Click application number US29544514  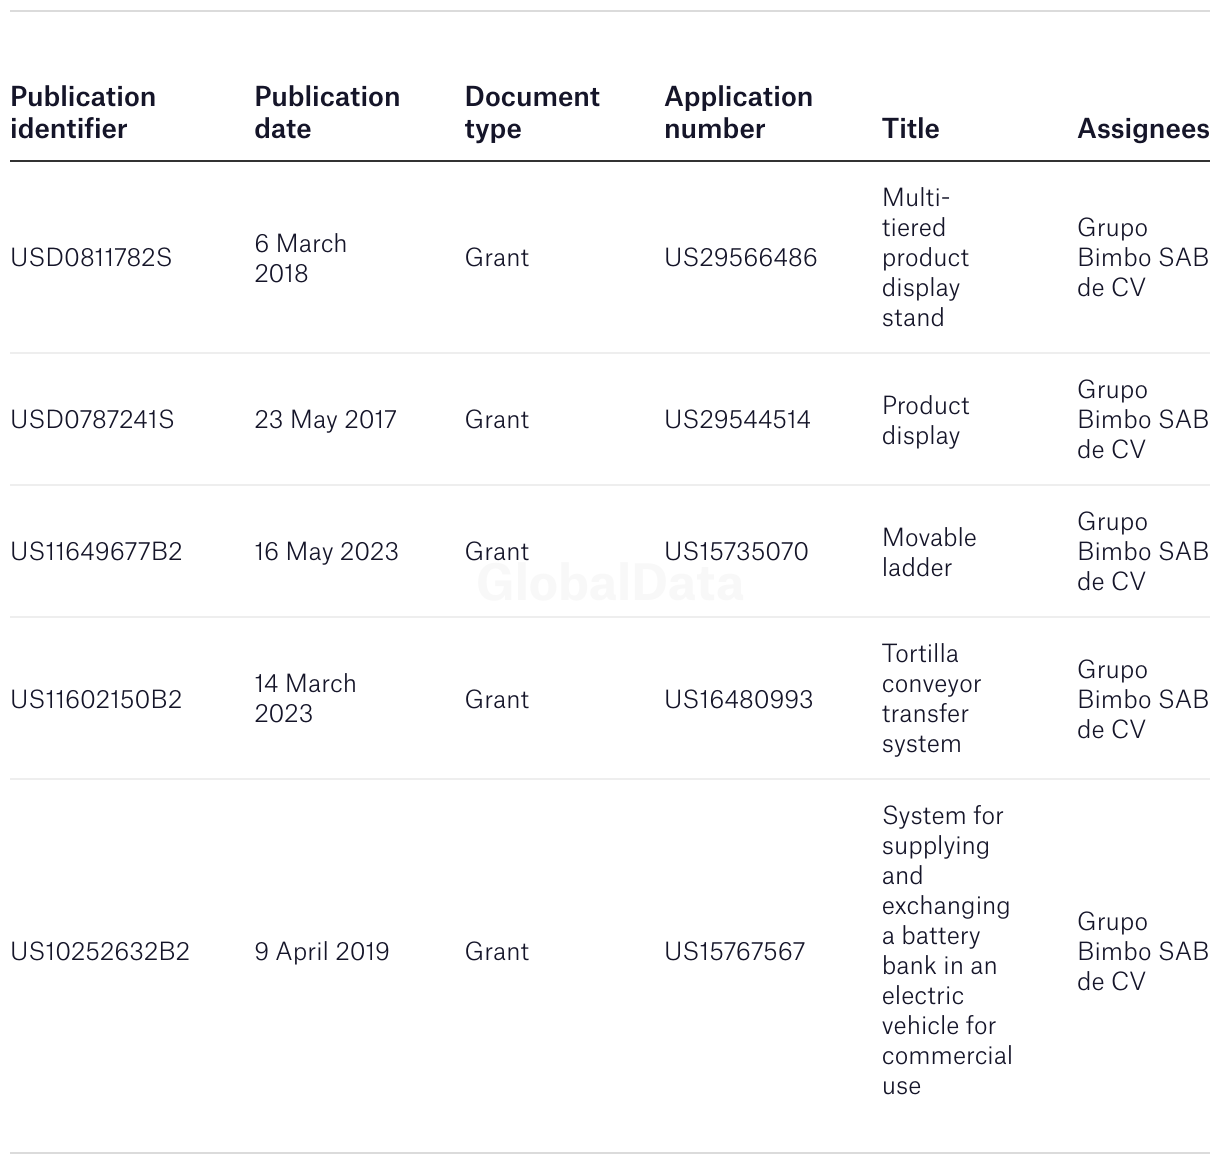coord(737,419)
